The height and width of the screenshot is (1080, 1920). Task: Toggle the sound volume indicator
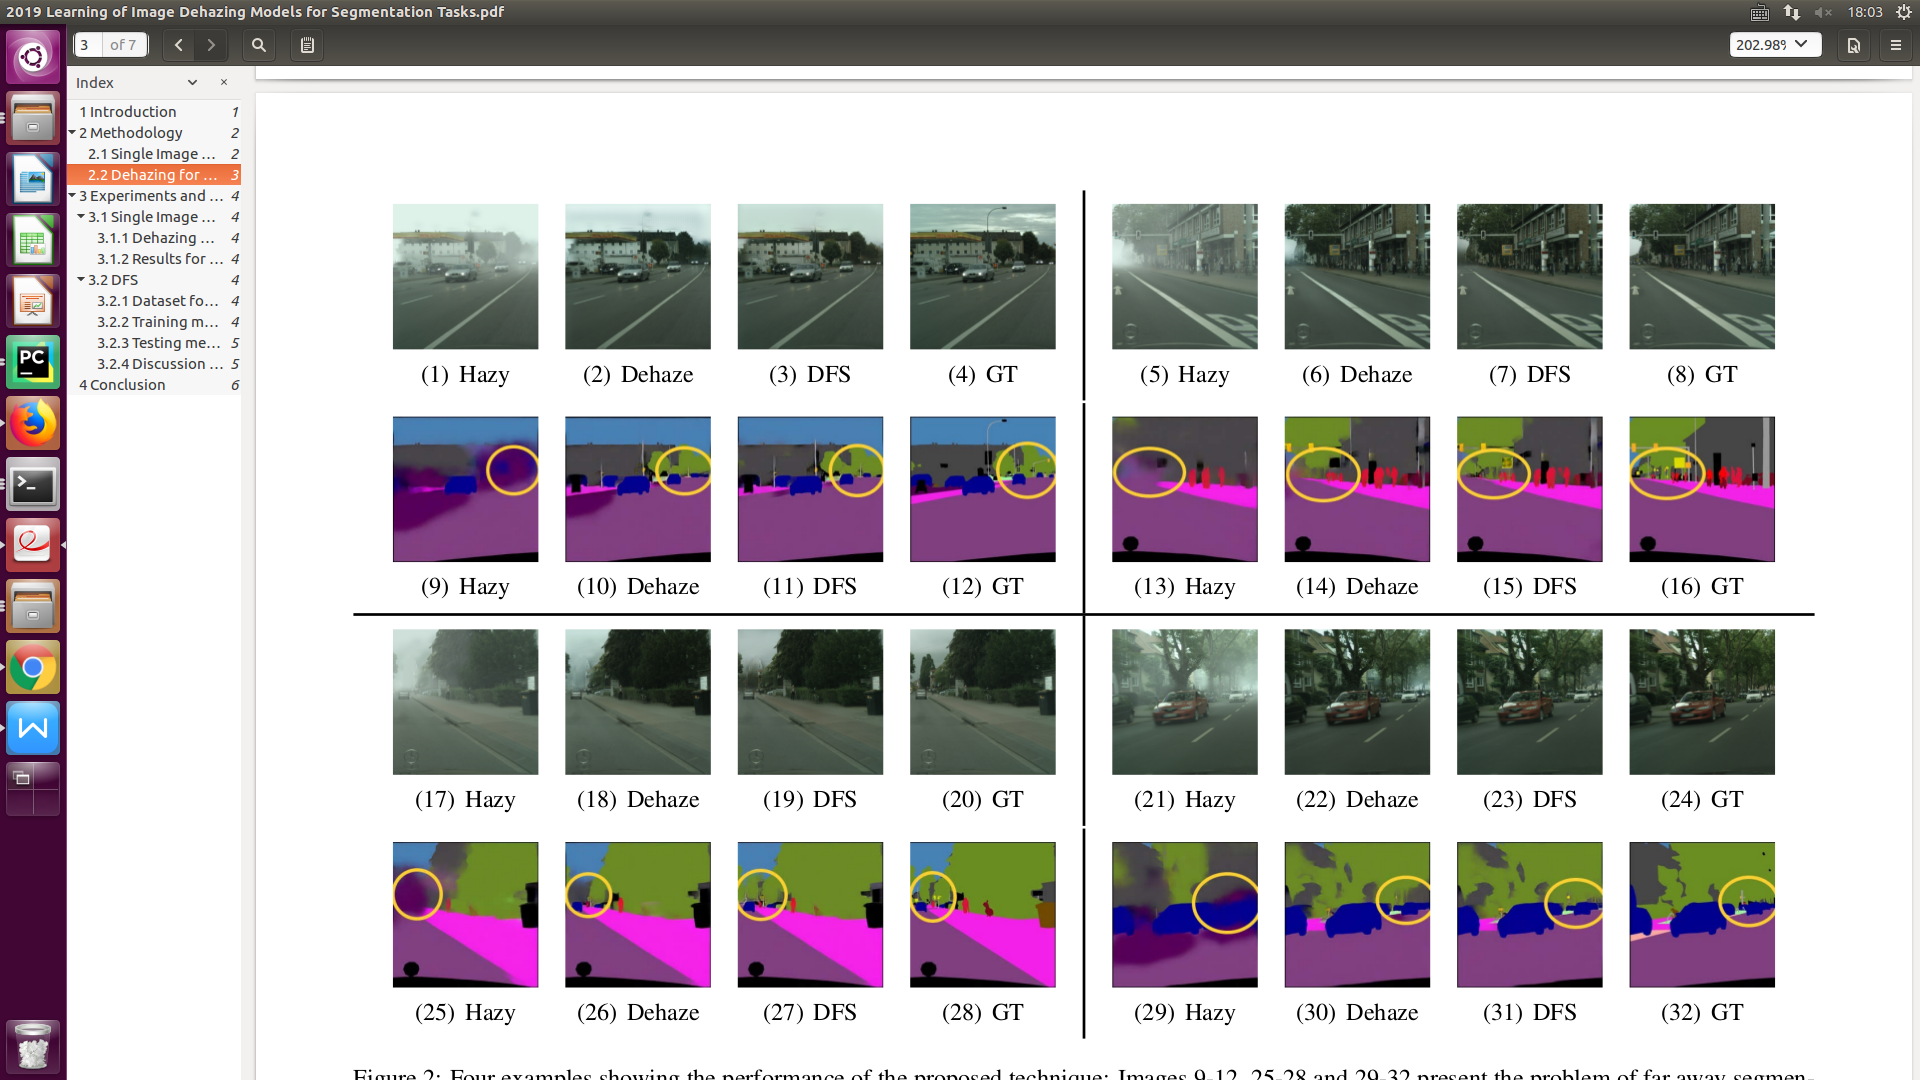[1823, 12]
